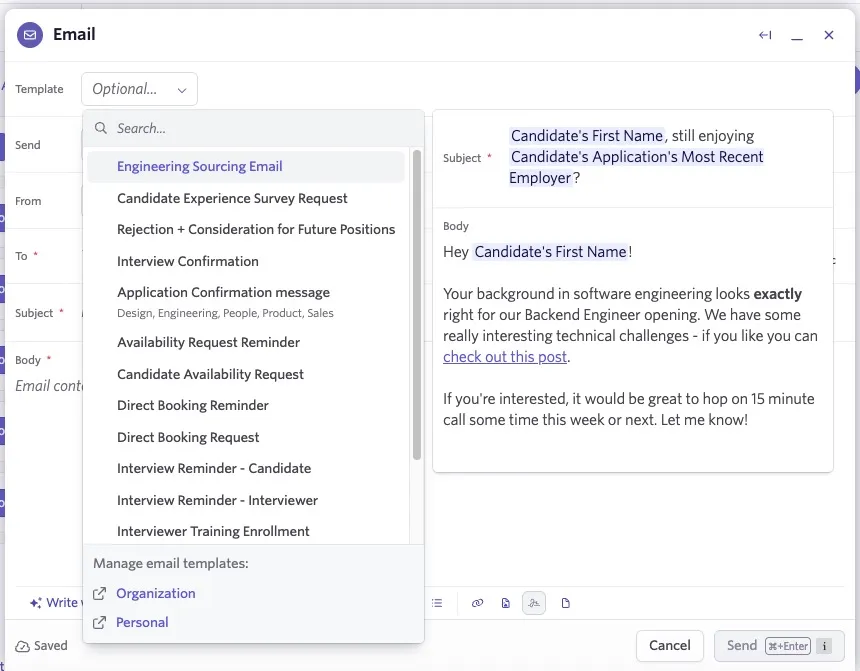
Task: Insert a link using the chain icon
Action: point(477,603)
